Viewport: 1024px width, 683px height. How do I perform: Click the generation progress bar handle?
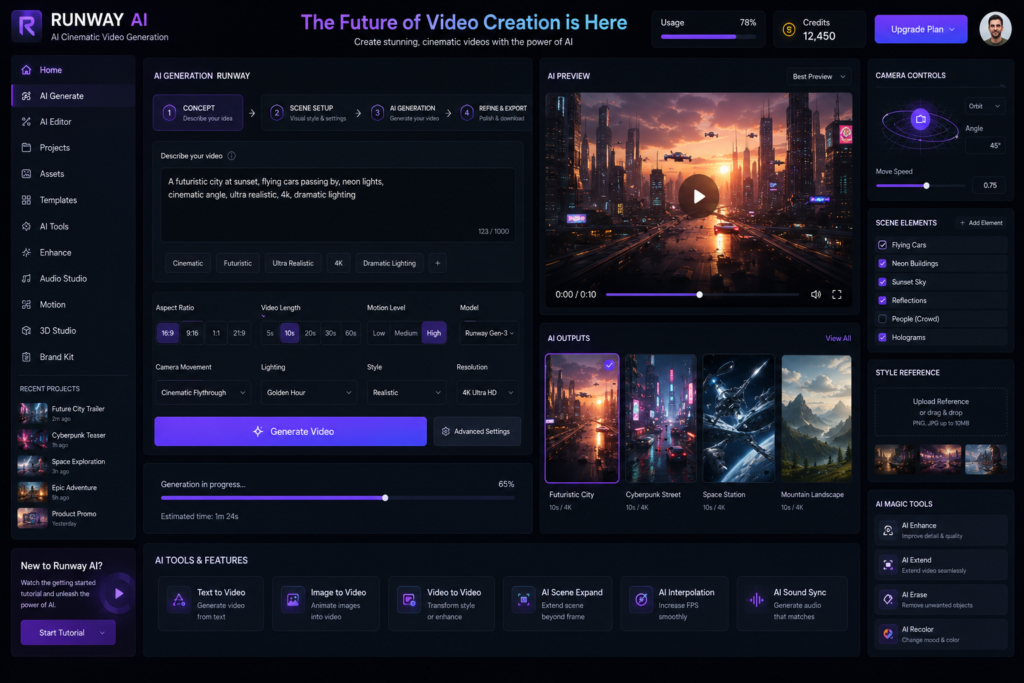[385, 498]
